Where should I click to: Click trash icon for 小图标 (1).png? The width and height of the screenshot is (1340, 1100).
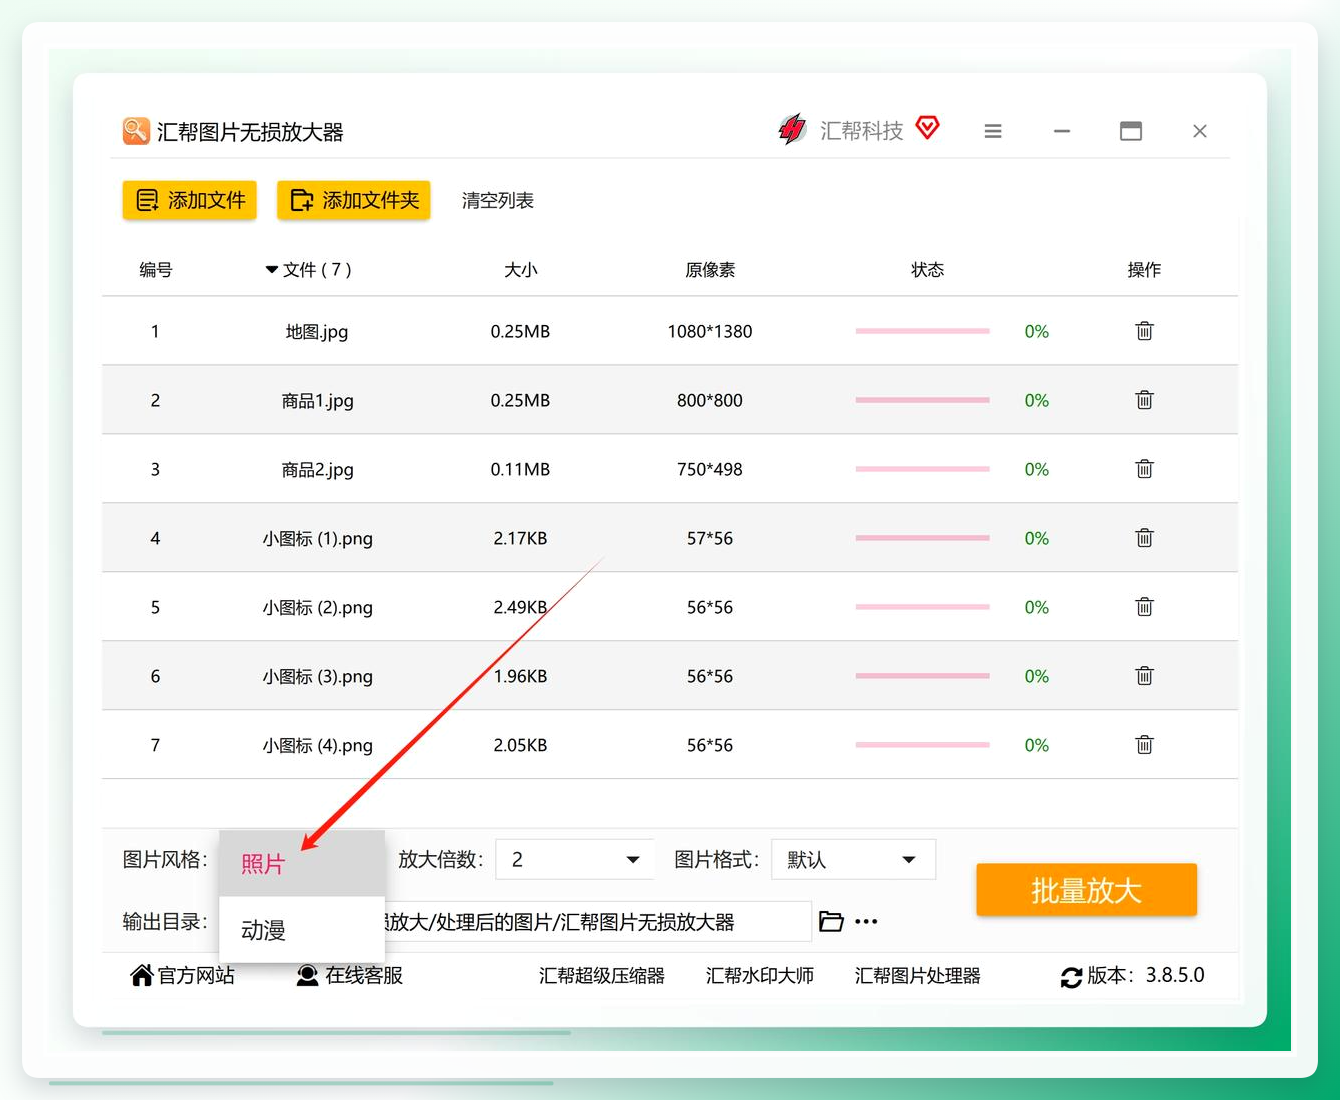pyautogui.click(x=1145, y=538)
